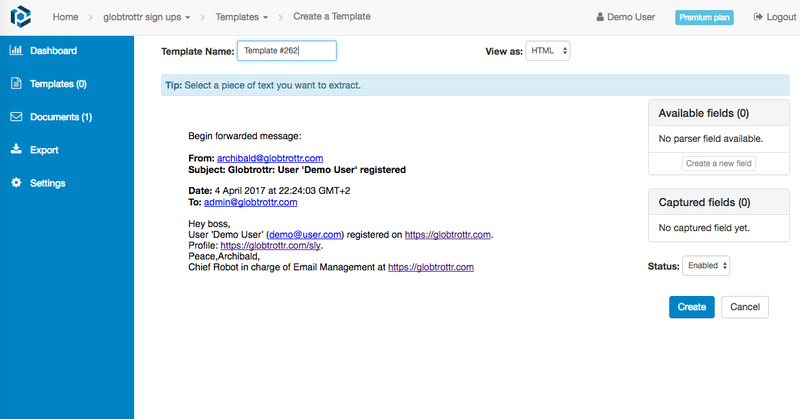Image resolution: width=800 pixels, height=419 pixels.
Task: Cancel template creation
Action: coord(745,307)
